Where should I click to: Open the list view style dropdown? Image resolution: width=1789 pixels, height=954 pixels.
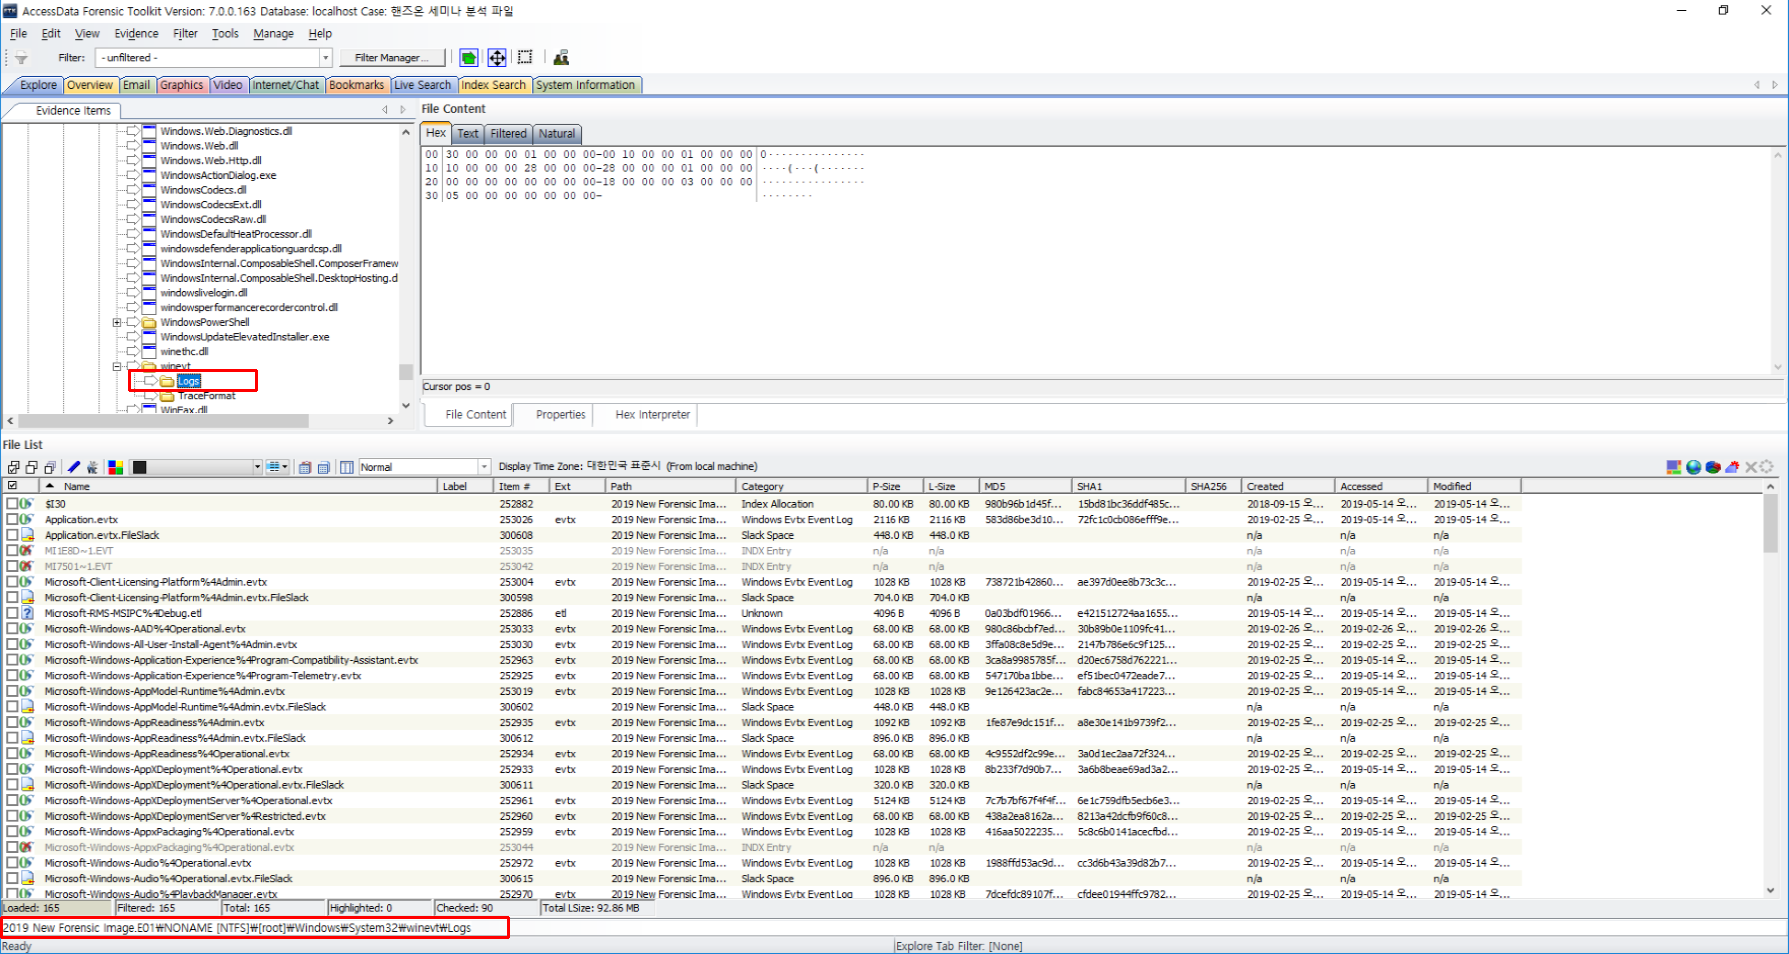point(278,467)
